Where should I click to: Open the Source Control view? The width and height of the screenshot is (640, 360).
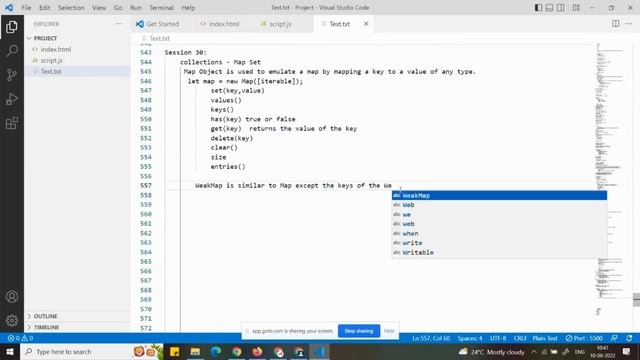[12, 75]
